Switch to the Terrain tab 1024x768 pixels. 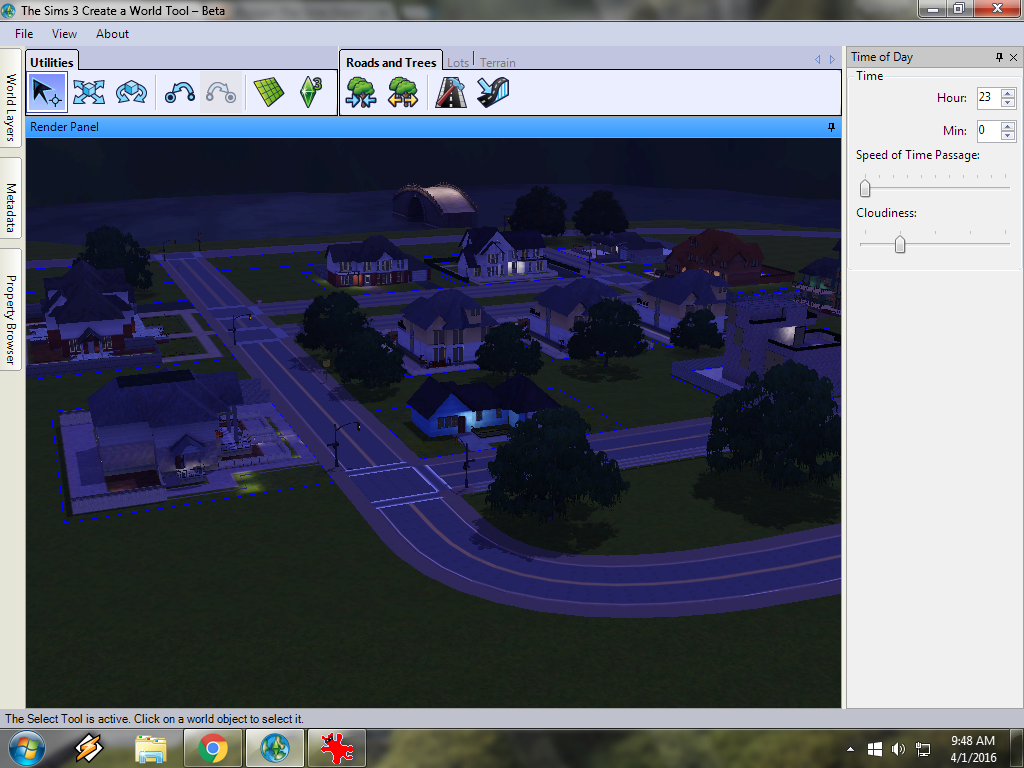click(498, 63)
